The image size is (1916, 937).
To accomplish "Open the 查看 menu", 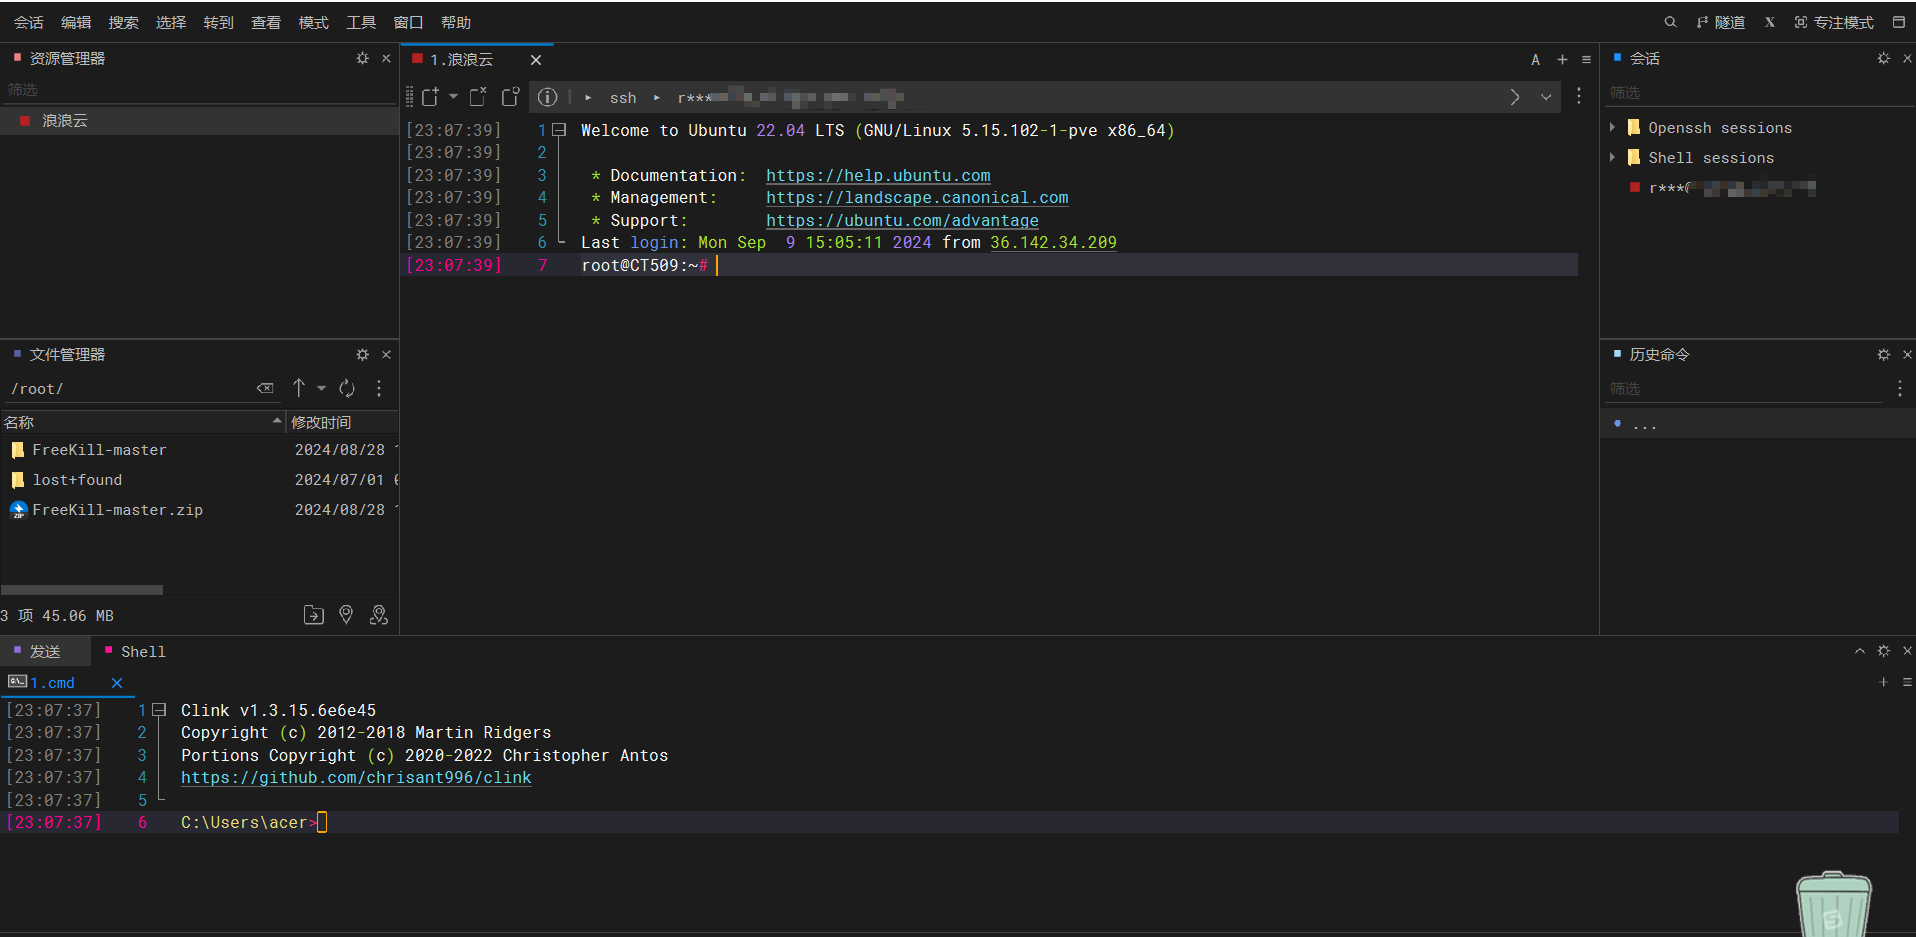I will pos(266,22).
